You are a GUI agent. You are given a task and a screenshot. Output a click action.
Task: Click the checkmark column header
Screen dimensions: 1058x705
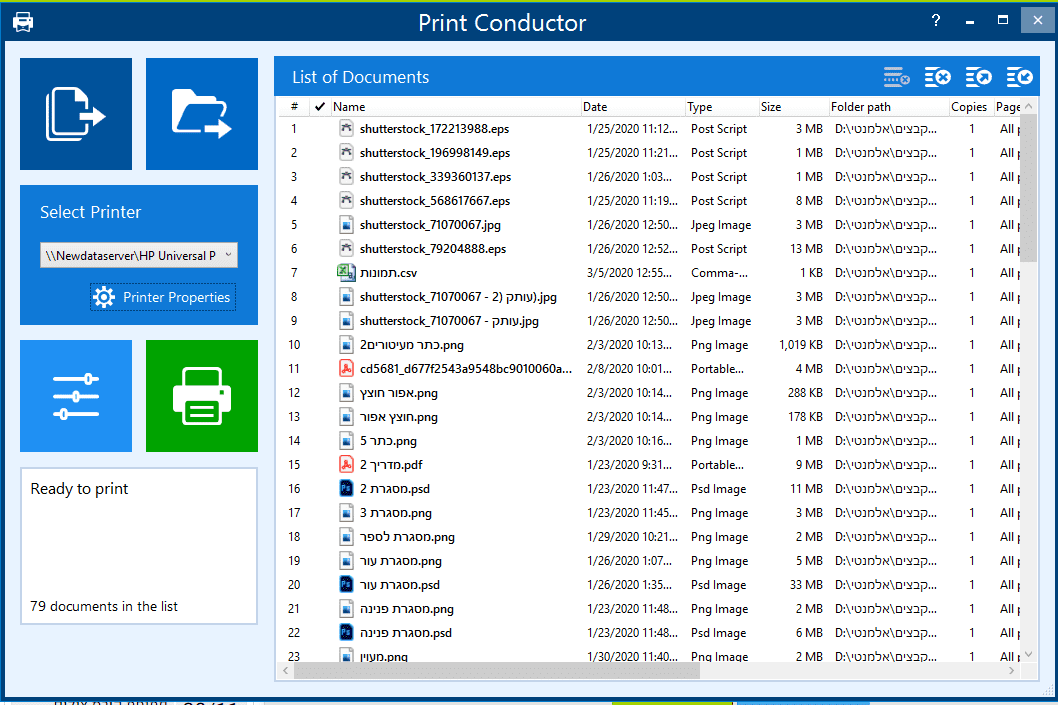pyautogui.click(x=320, y=107)
